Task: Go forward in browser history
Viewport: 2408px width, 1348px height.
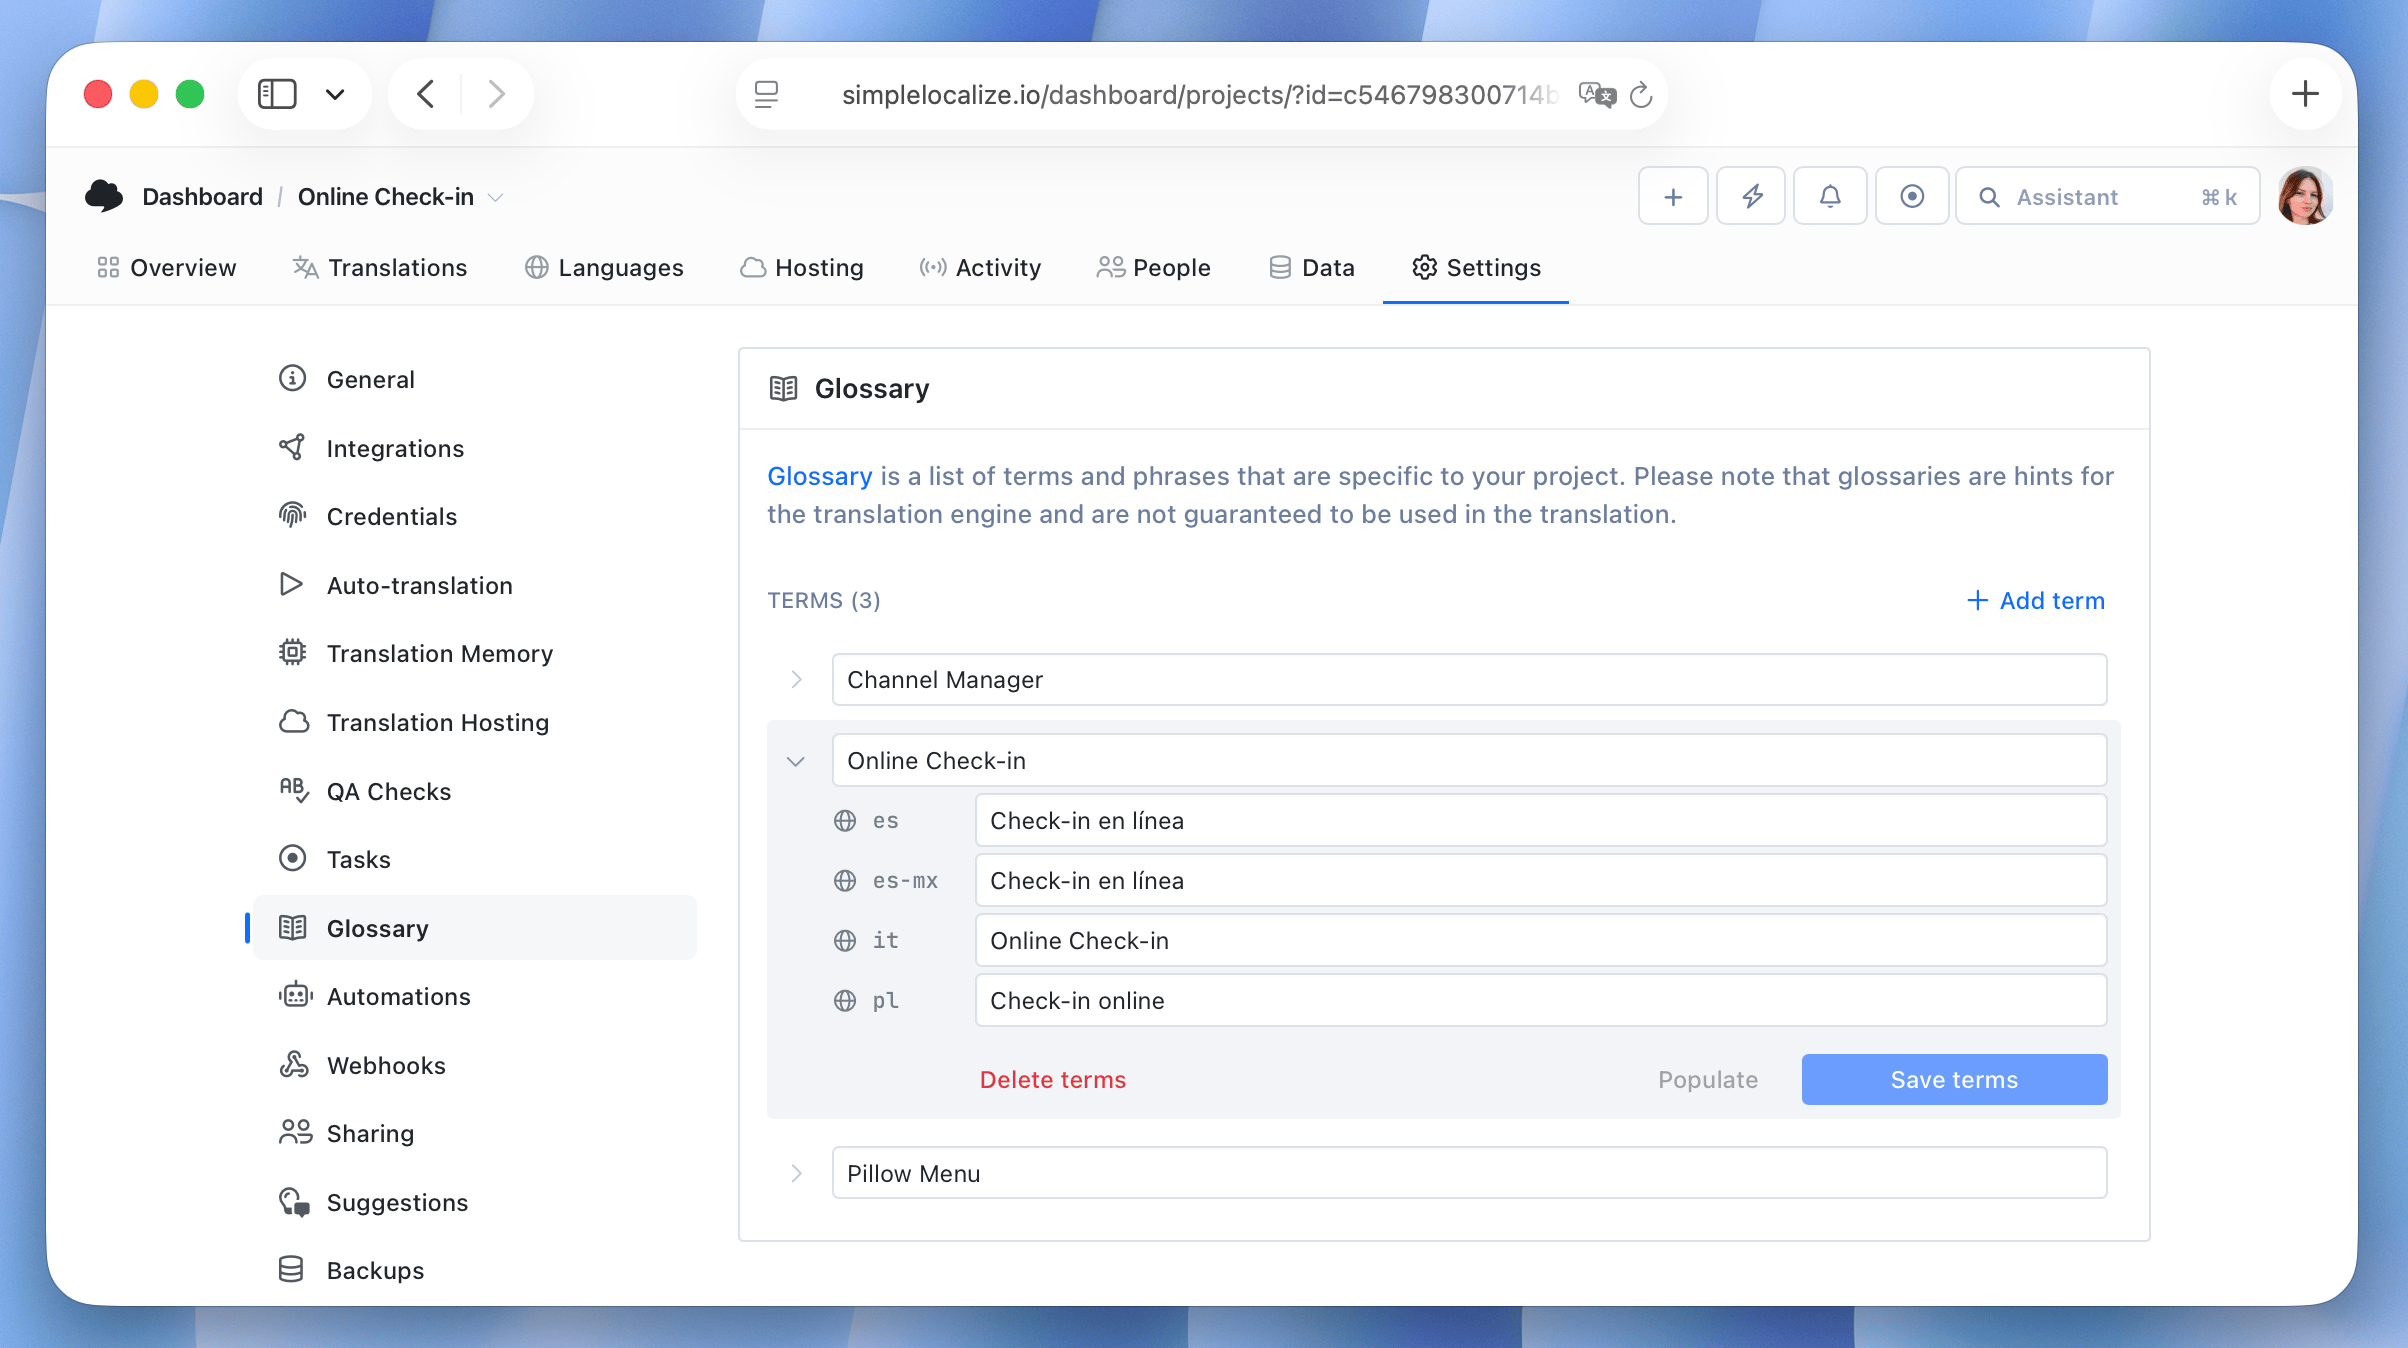Action: coord(496,94)
